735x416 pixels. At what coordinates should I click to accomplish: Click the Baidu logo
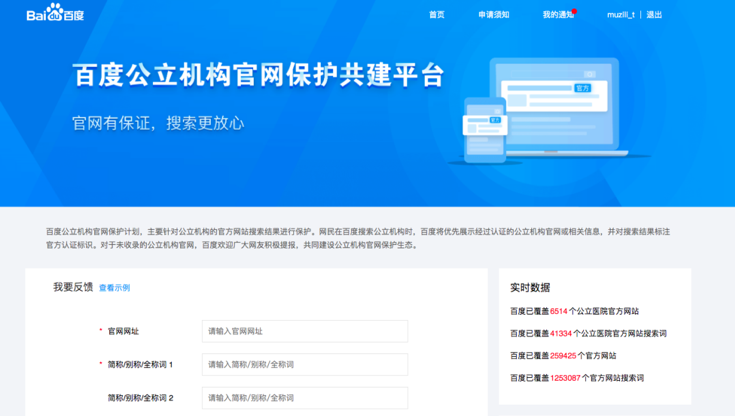tap(55, 13)
